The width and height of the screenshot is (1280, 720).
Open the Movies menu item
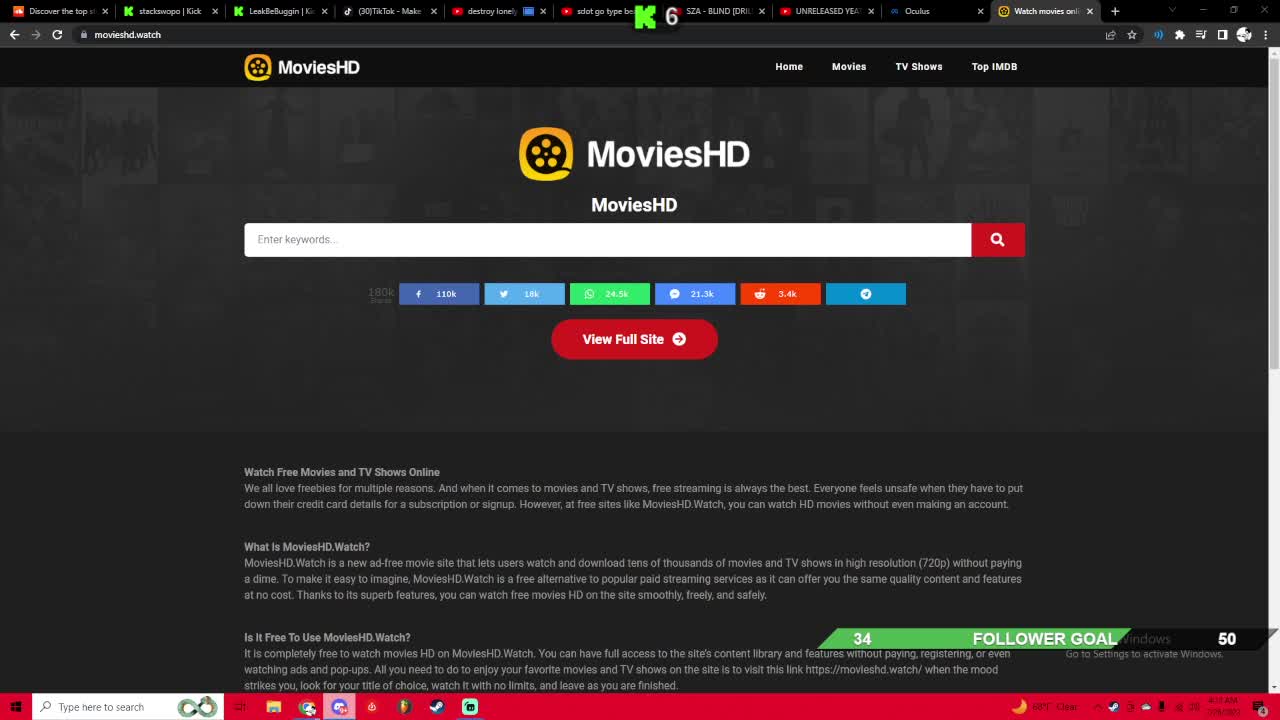[x=849, y=67]
